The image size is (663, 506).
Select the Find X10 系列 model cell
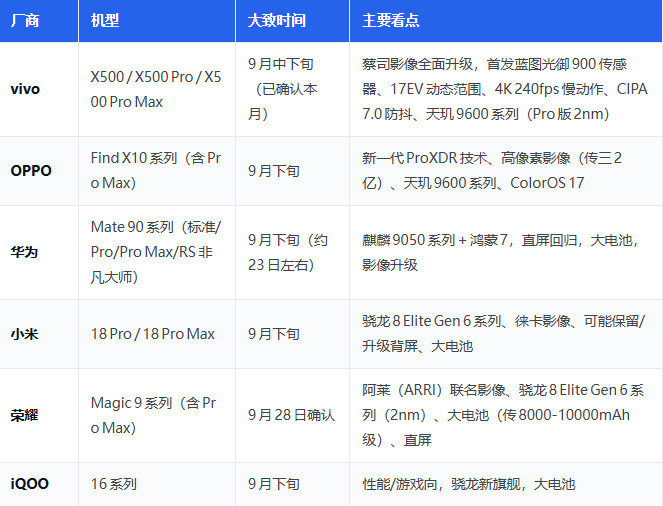(x=157, y=171)
